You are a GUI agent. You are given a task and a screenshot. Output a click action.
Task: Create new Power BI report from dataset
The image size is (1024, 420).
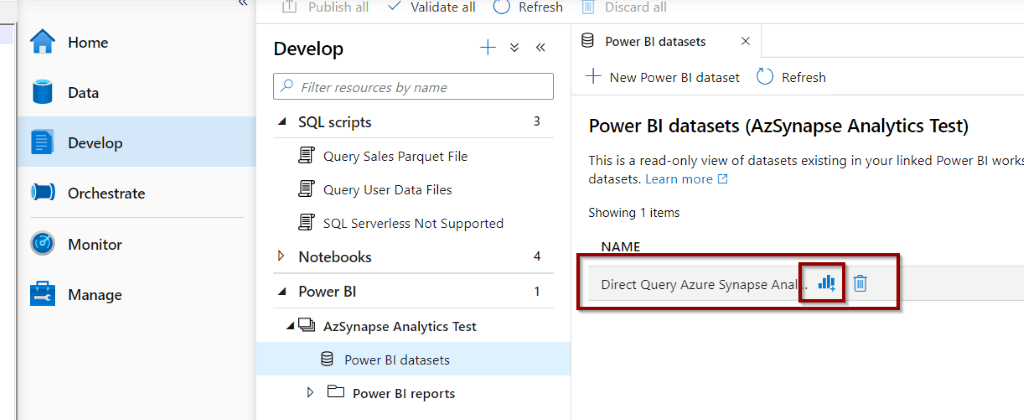tap(827, 283)
